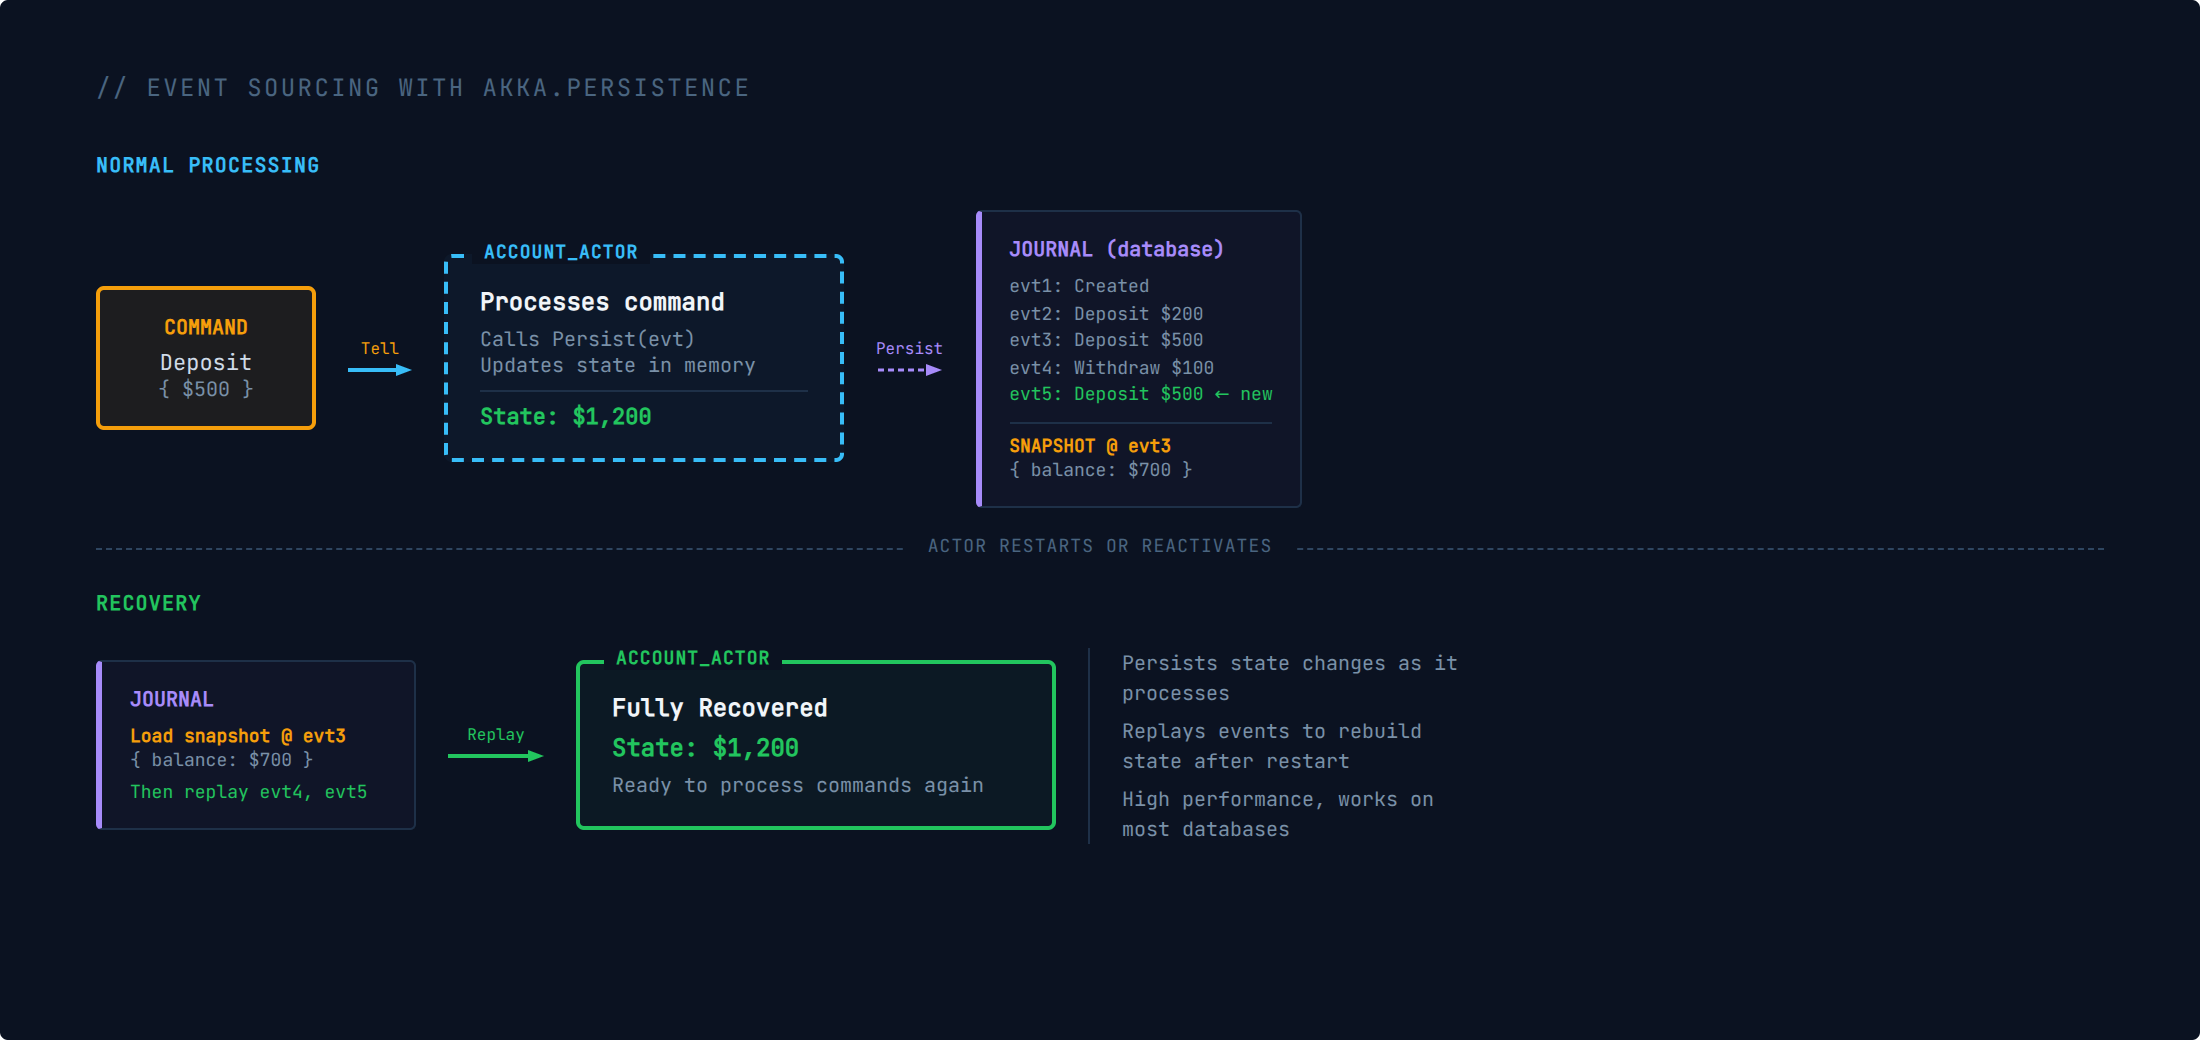2200x1040 pixels.
Task: Click the blue Tell arrow
Action: [x=379, y=370]
